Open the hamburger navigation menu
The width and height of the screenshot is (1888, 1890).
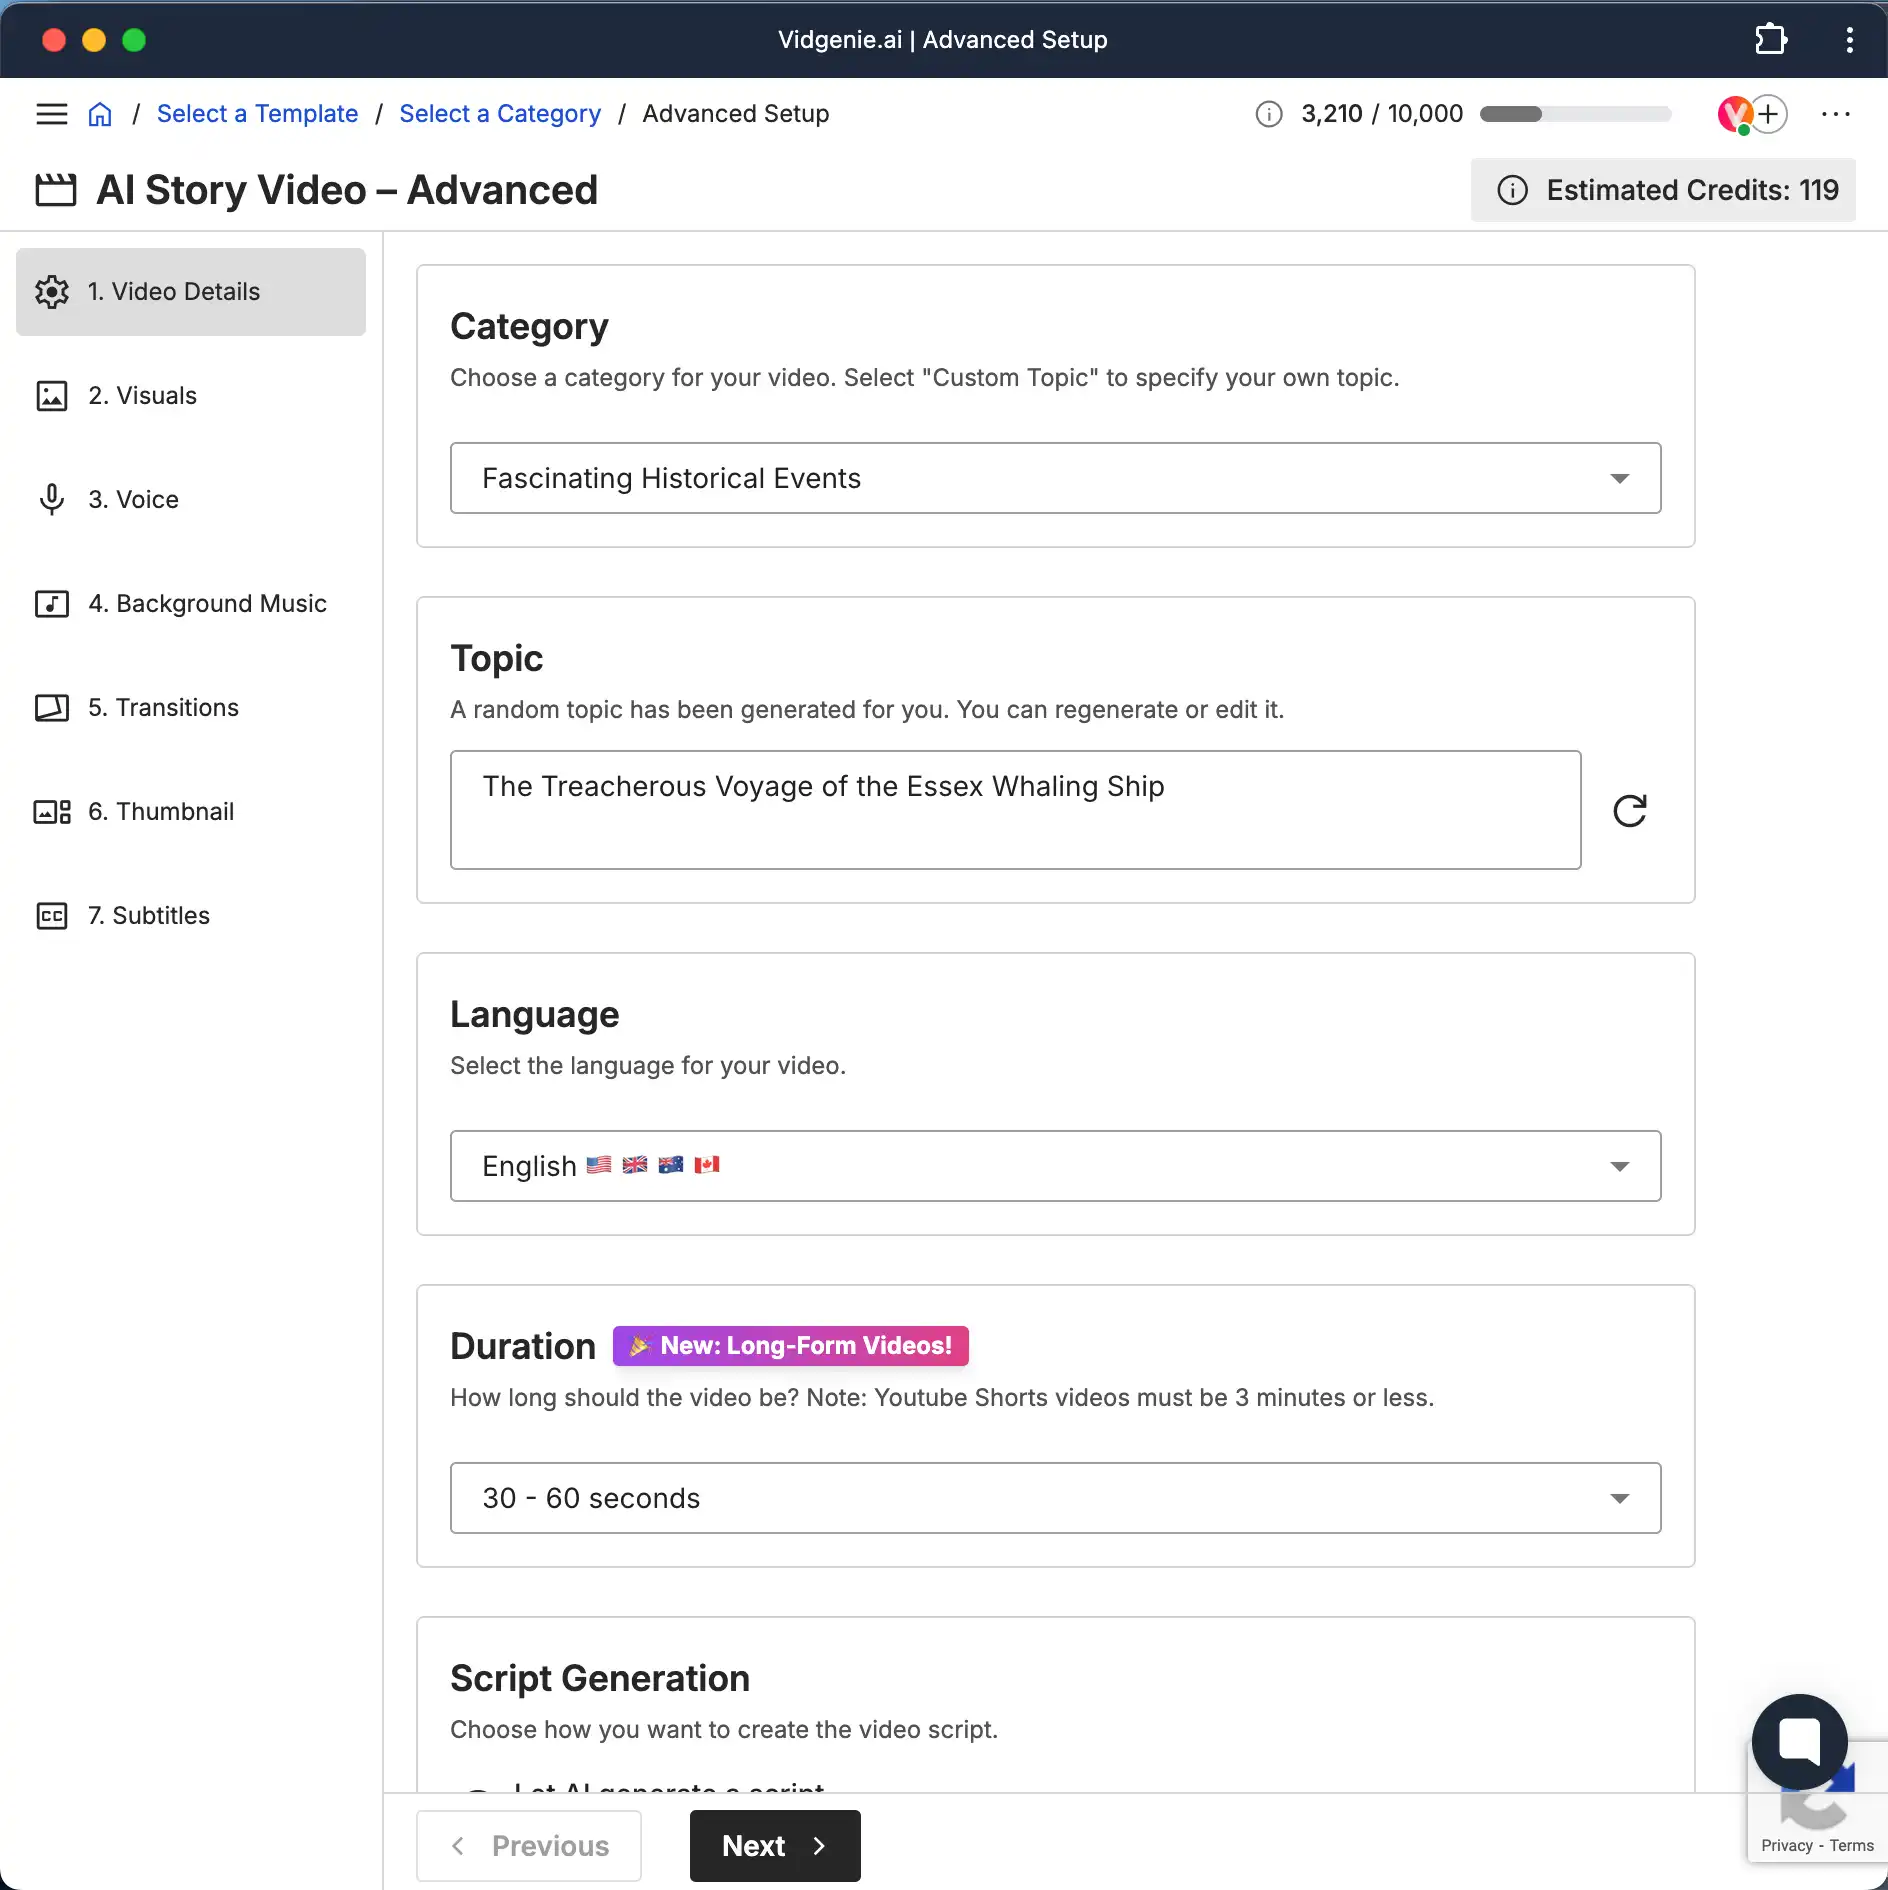coord(52,113)
